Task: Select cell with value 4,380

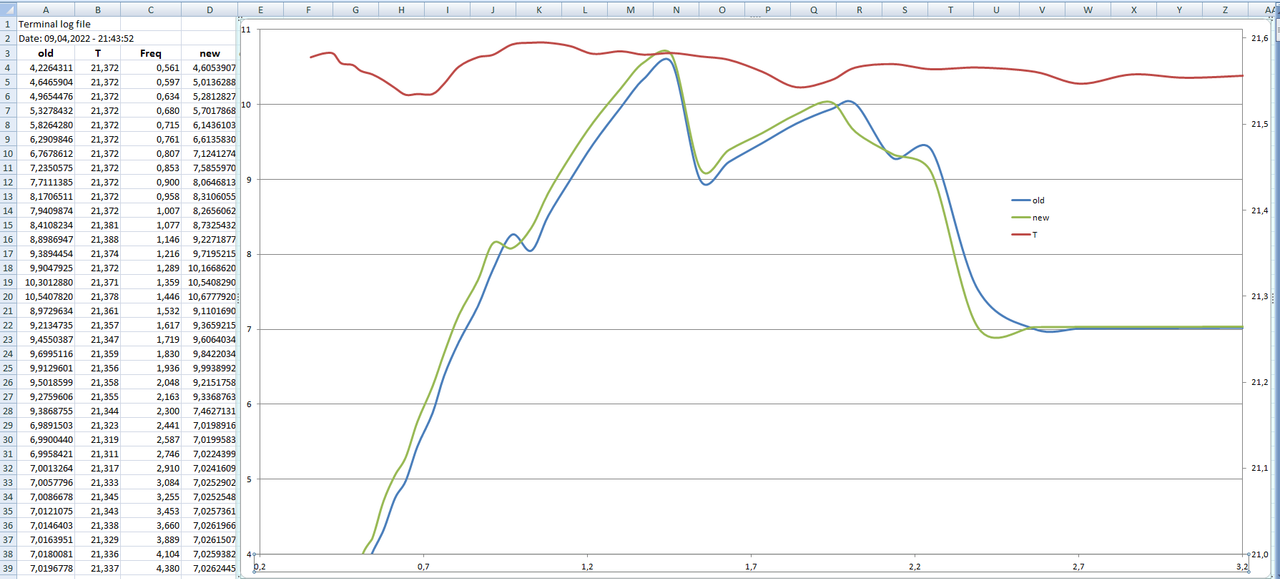Action: pos(151,568)
